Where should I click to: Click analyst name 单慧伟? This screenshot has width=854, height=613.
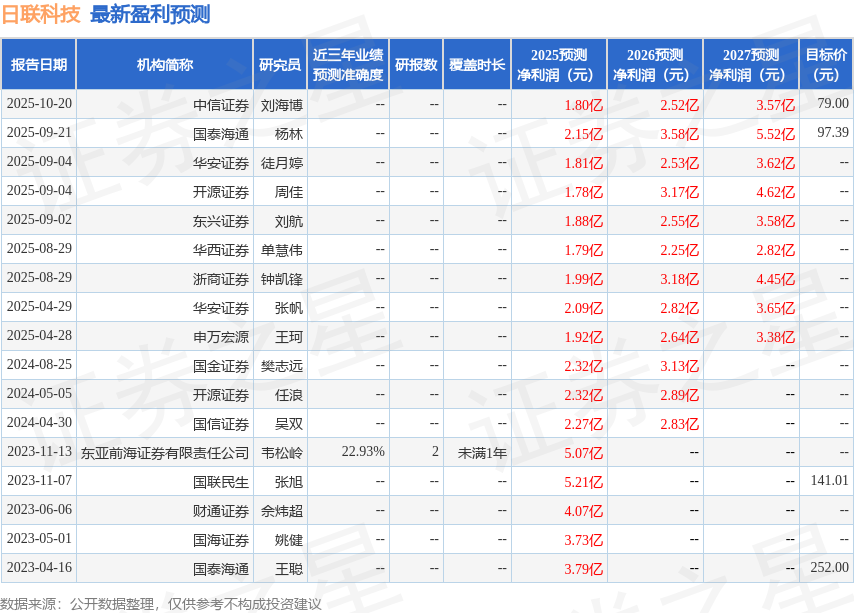(x=282, y=250)
